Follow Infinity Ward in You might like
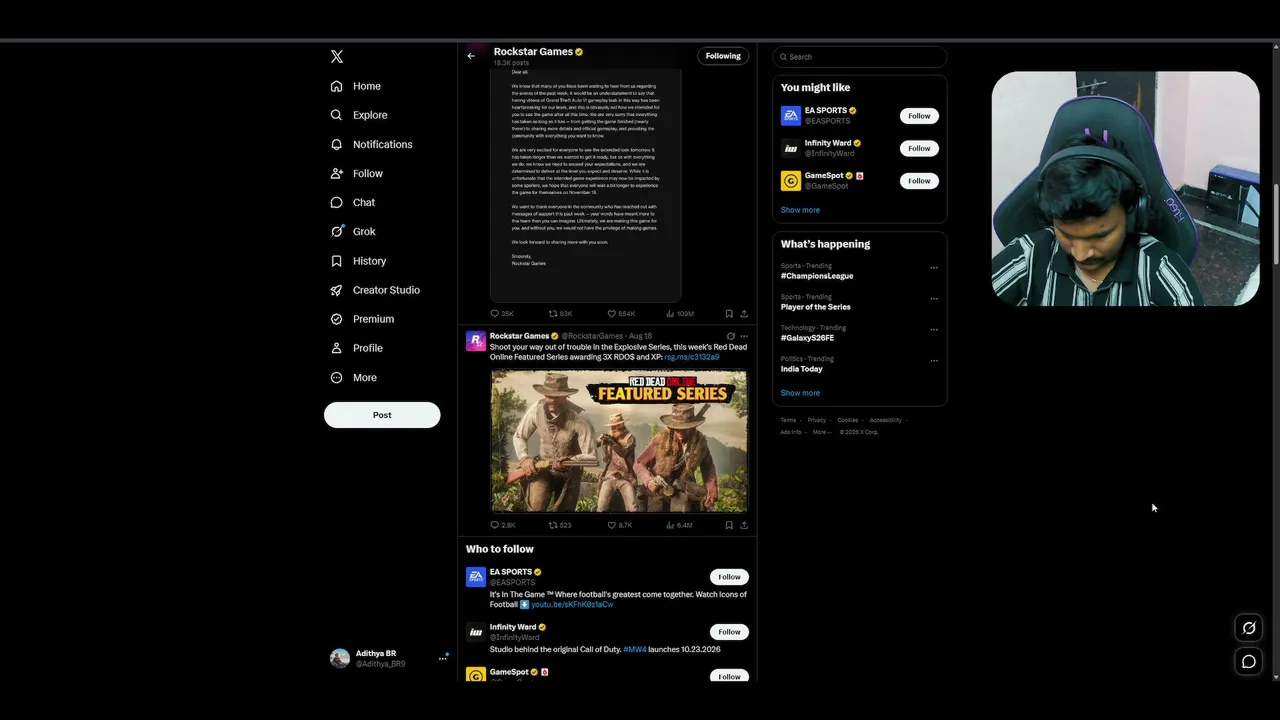Viewport: 1280px width, 720px height. [919, 148]
